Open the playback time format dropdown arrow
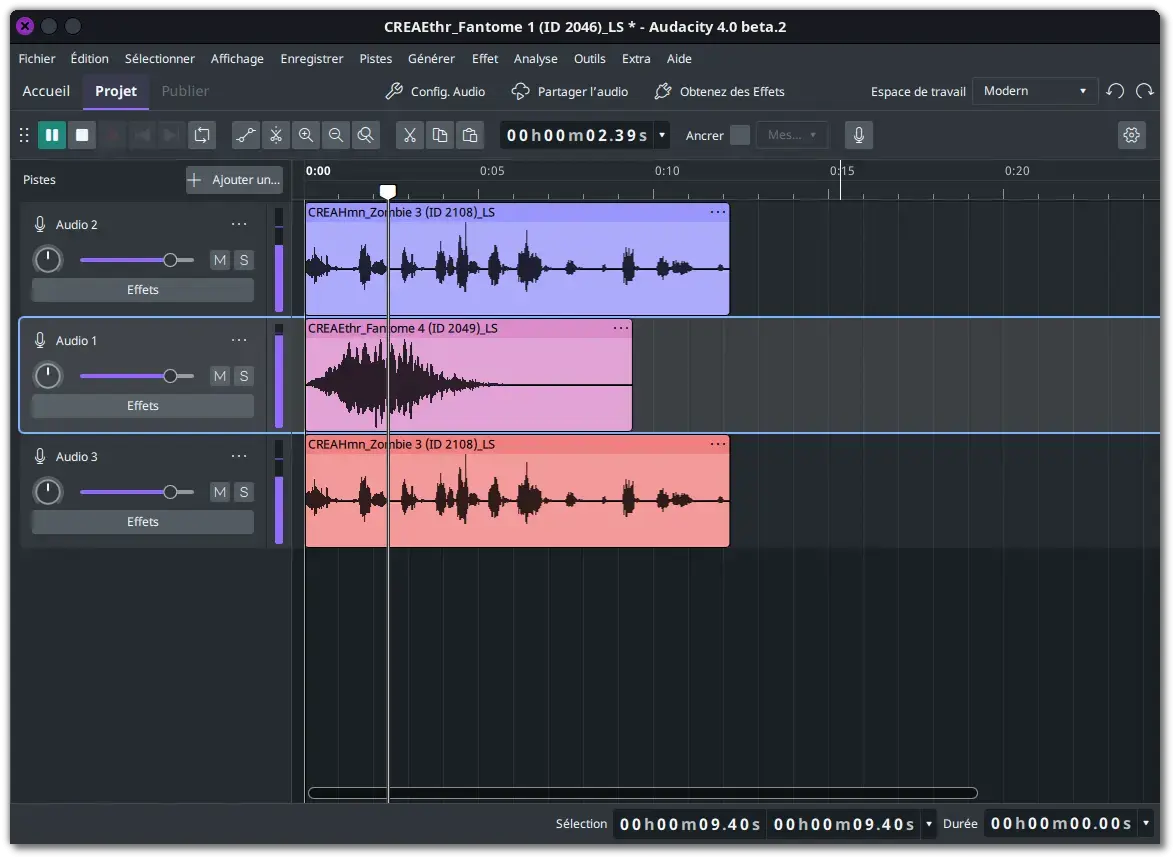This screenshot has height=860, width=1176. [662, 136]
